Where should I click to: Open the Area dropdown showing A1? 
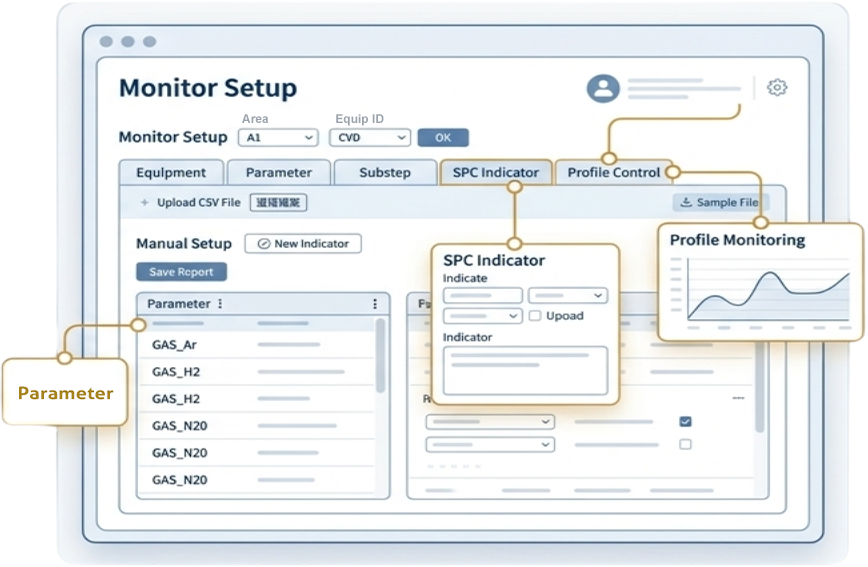[280, 138]
